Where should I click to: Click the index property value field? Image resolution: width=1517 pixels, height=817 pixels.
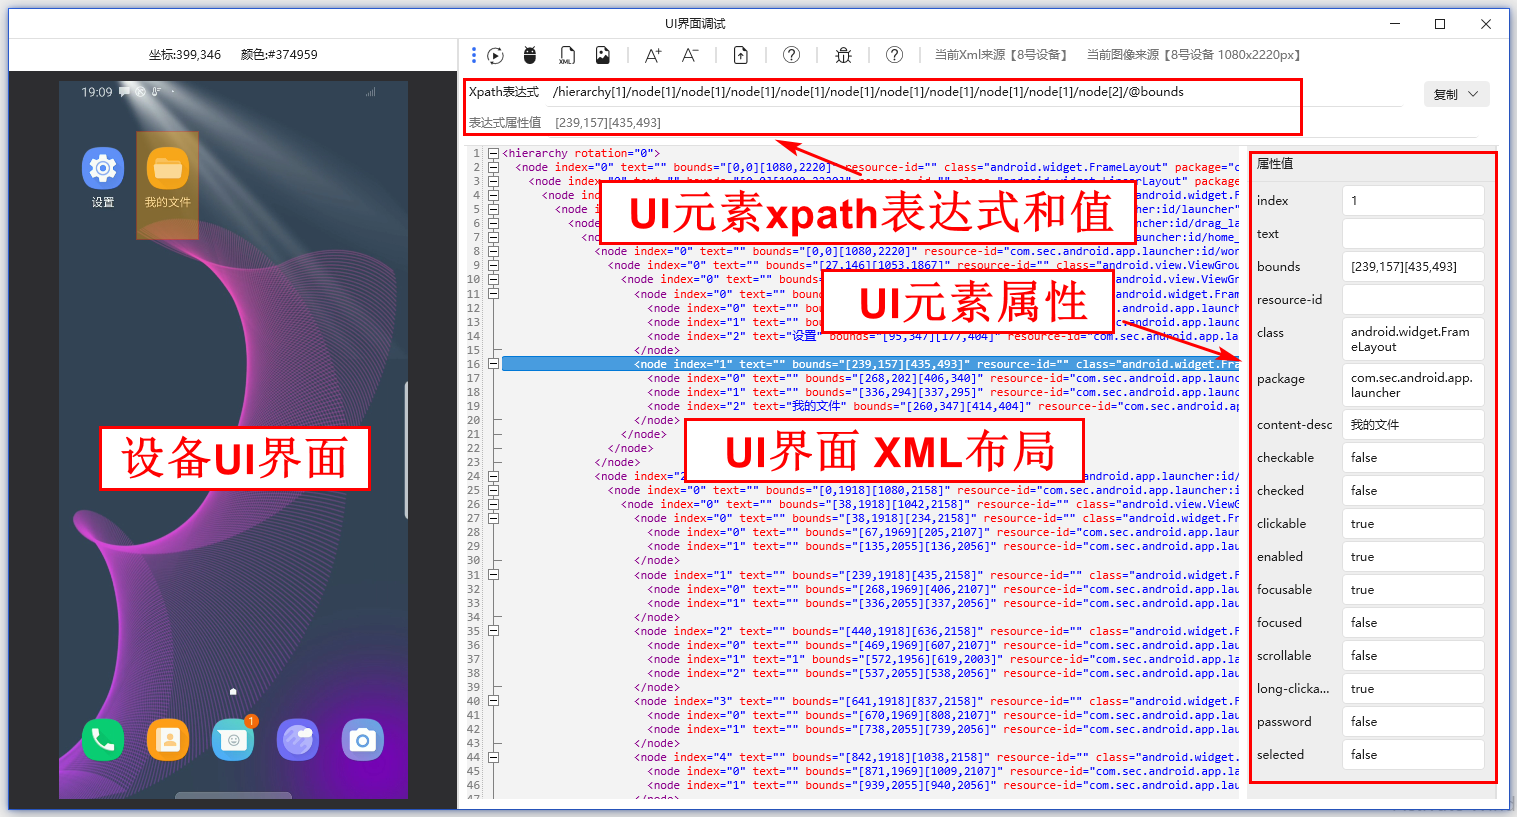[1413, 201]
